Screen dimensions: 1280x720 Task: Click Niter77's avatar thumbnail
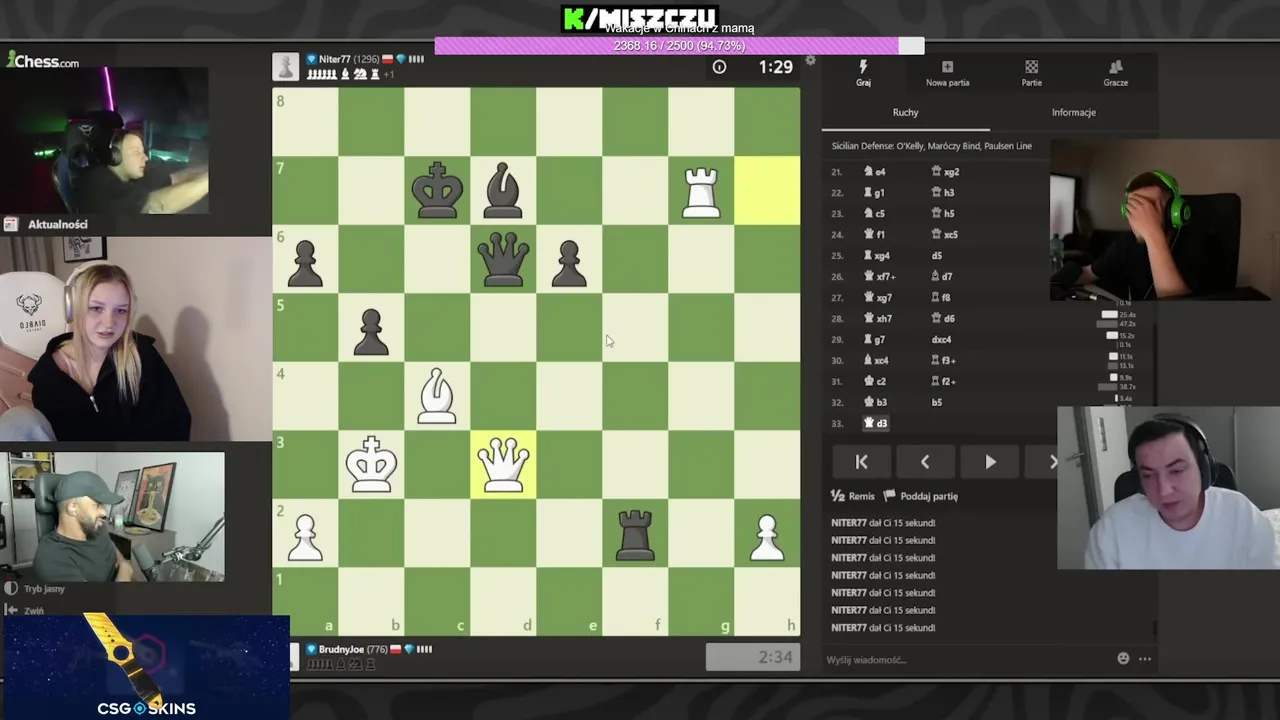[x=286, y=67]
